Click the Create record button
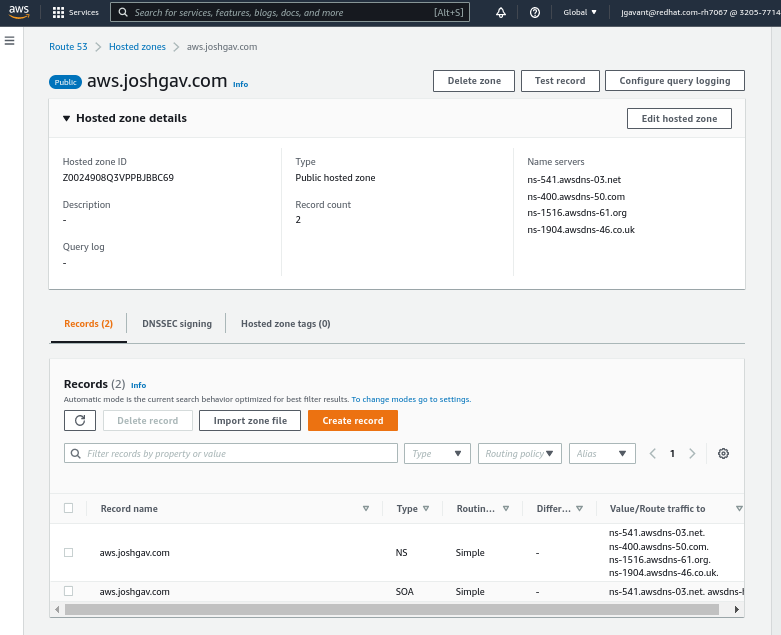This screenshot has height=635, width=781. point(352,421)
